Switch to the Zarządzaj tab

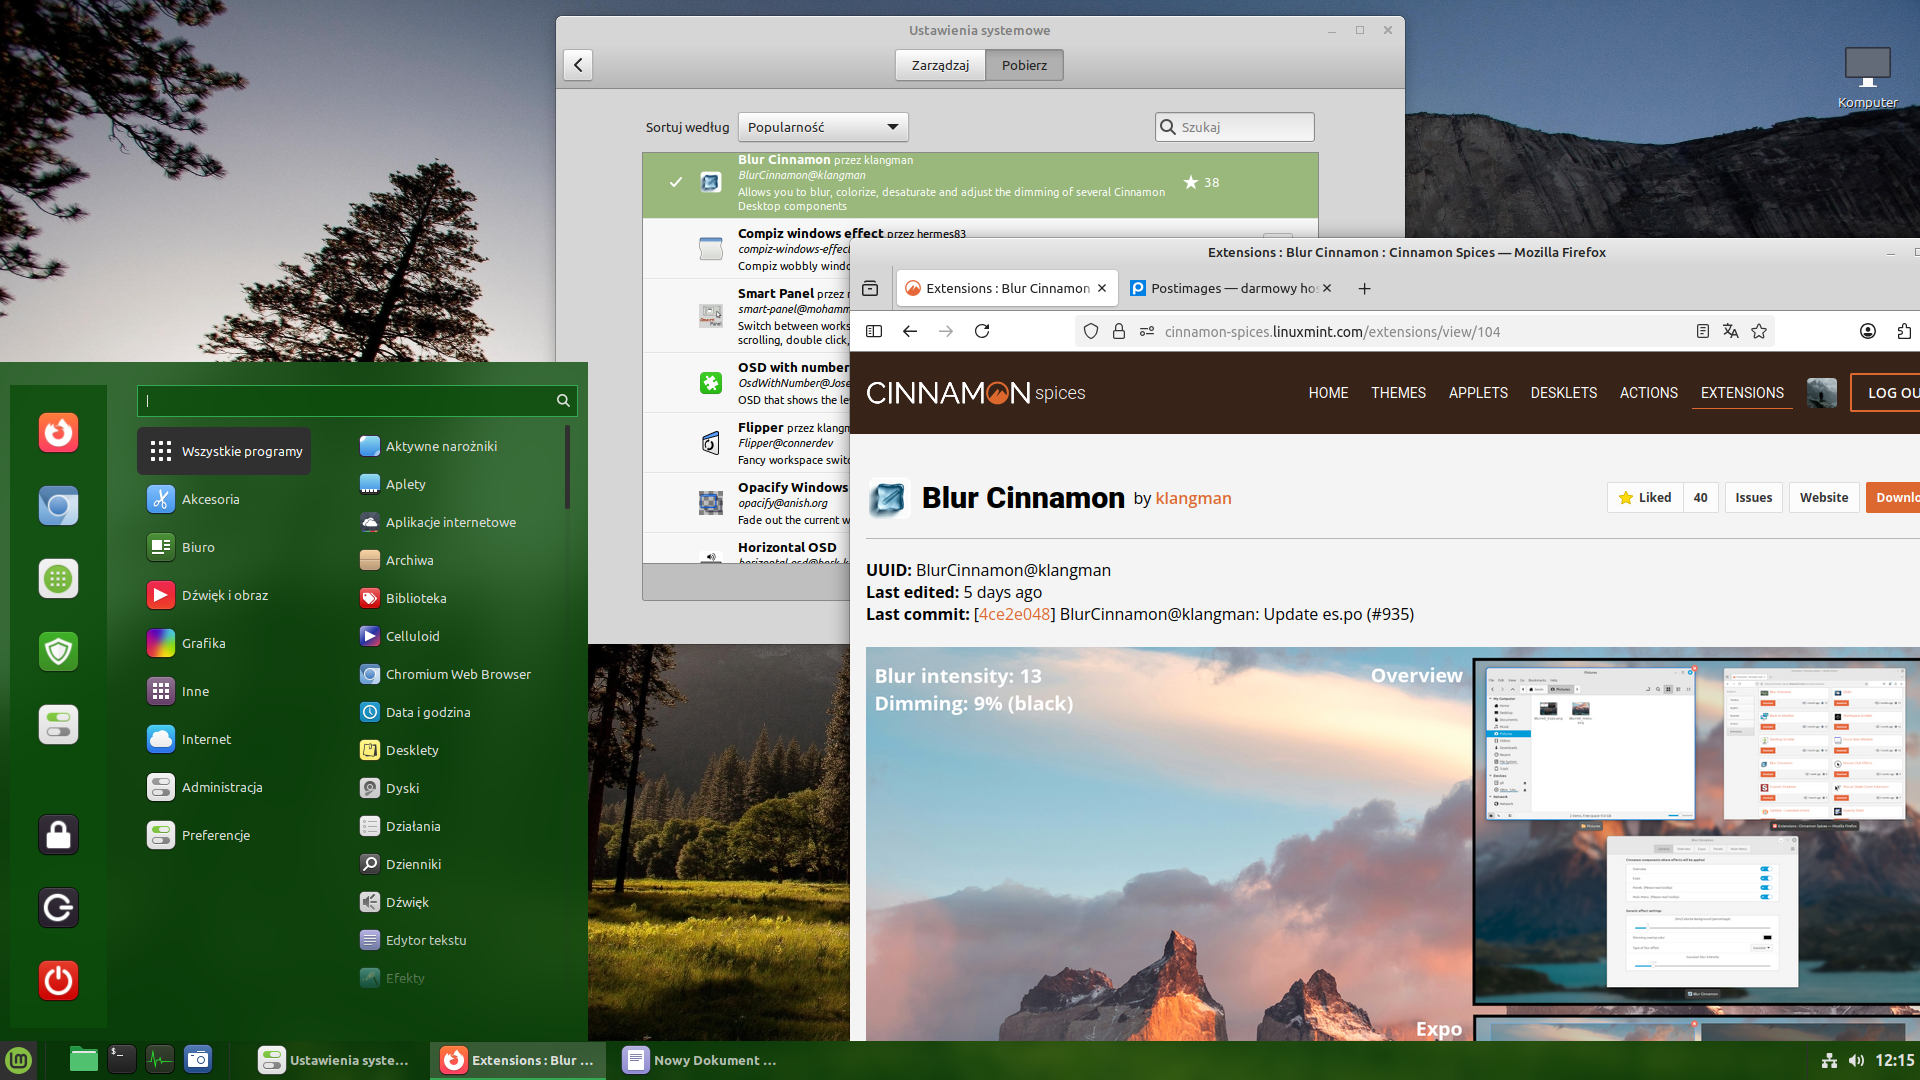point(940,65)
